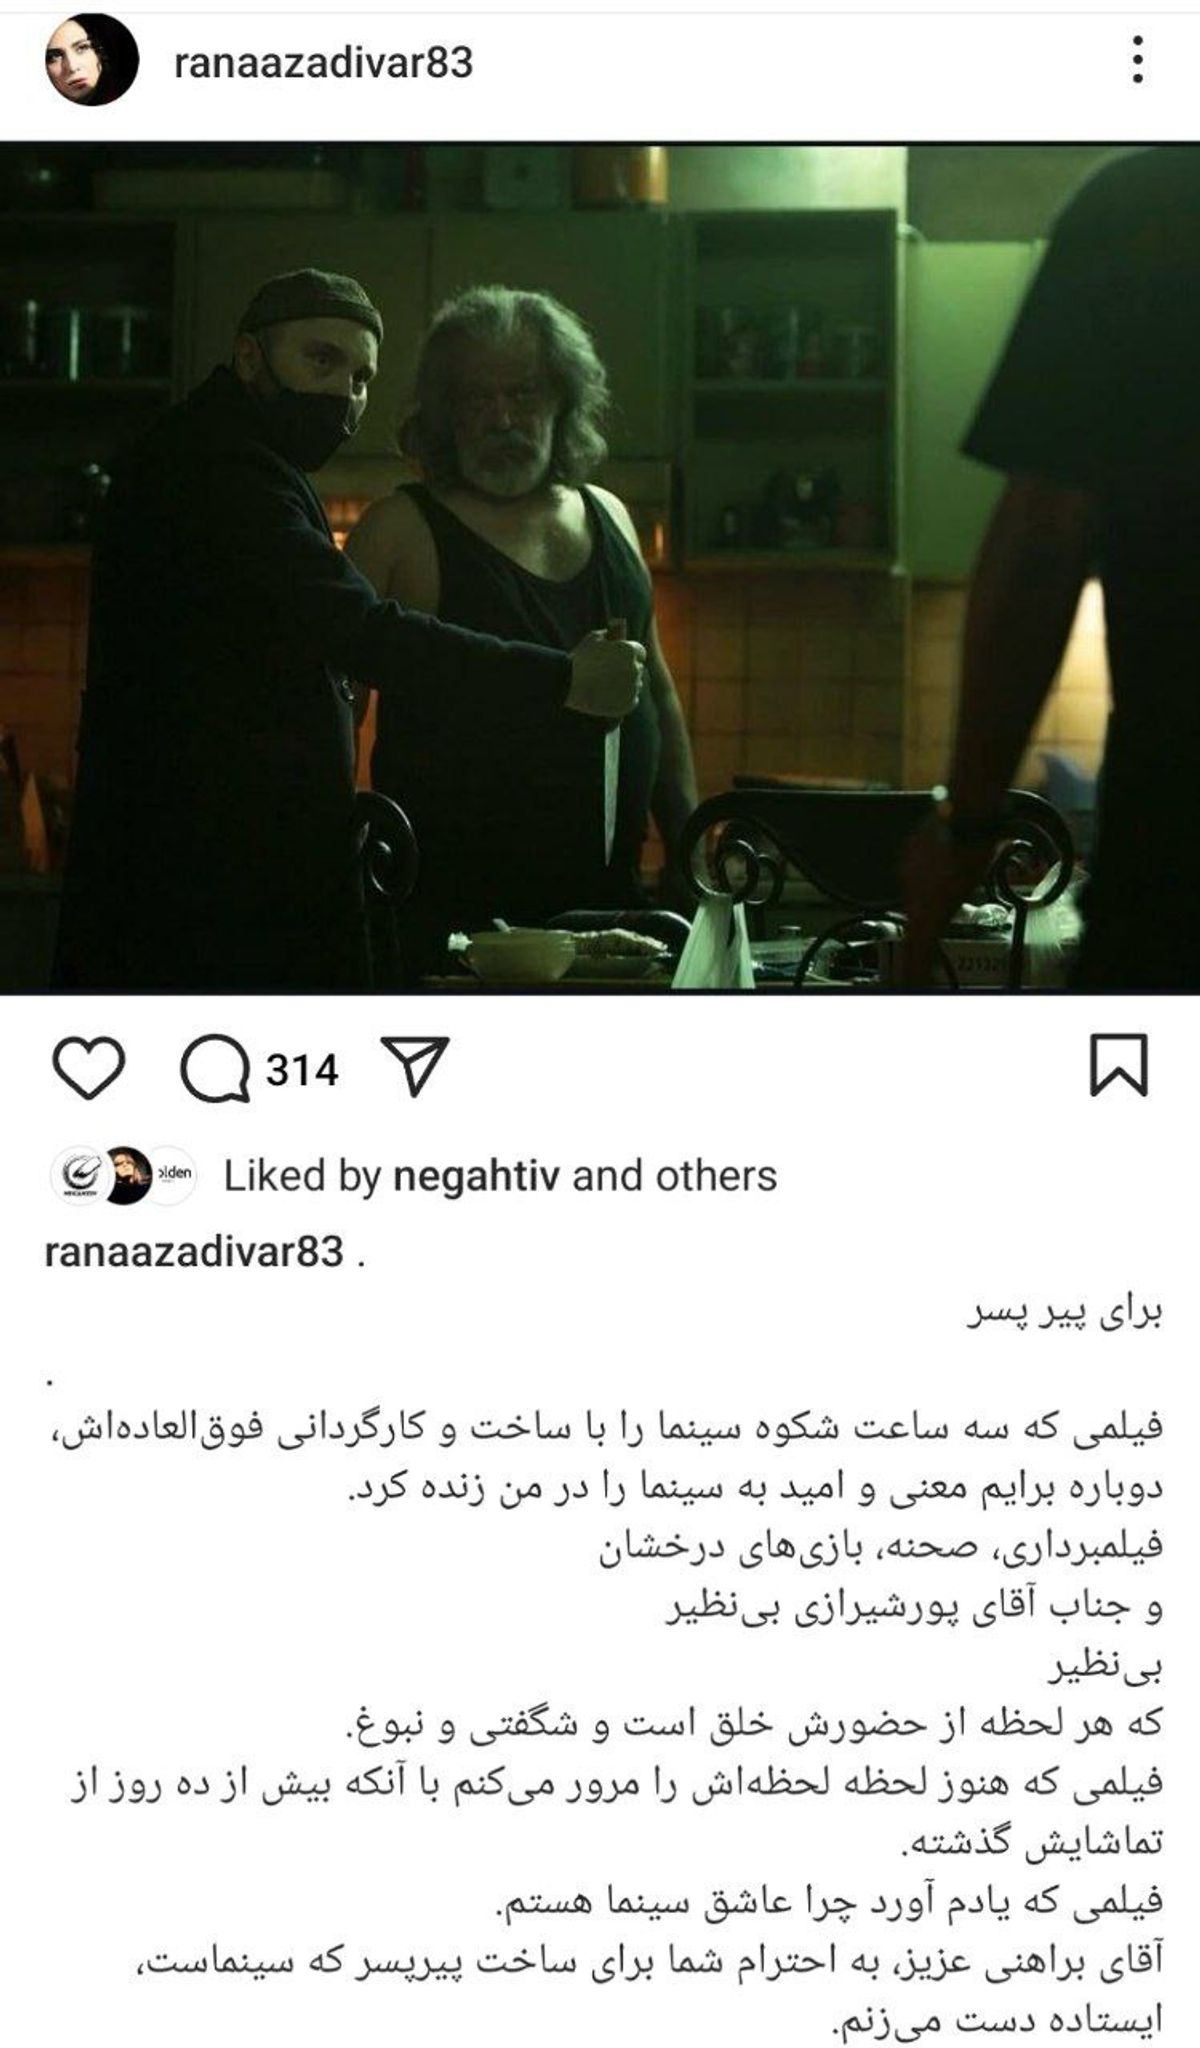Tap the movie still post image

click(600, 569)
